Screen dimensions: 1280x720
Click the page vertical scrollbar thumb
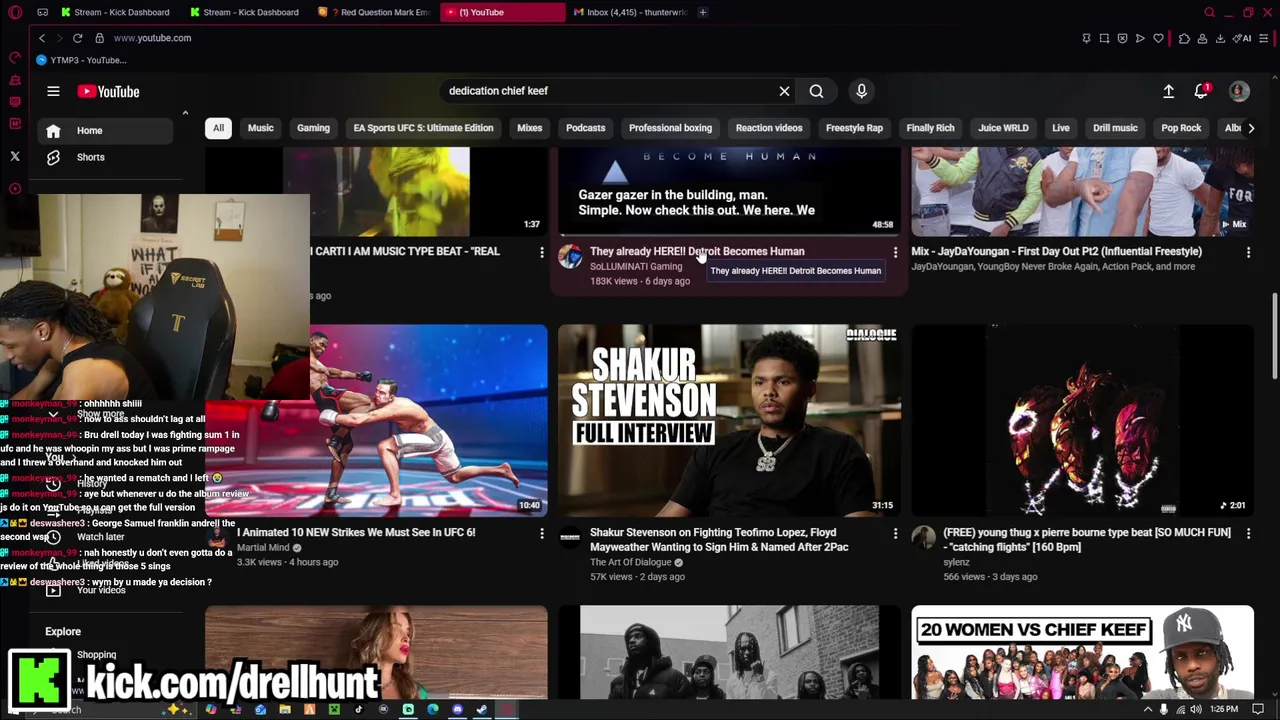click(x=1274, y=336)
